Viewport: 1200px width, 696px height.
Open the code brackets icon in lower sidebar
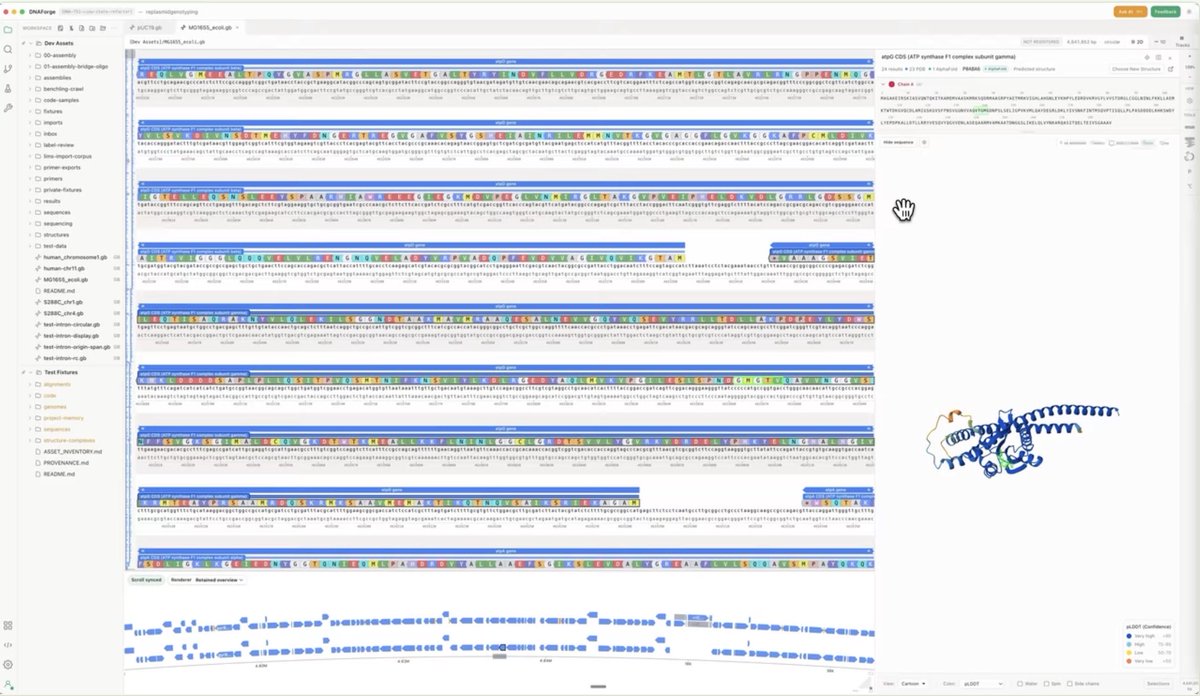[x=8, y=644]
